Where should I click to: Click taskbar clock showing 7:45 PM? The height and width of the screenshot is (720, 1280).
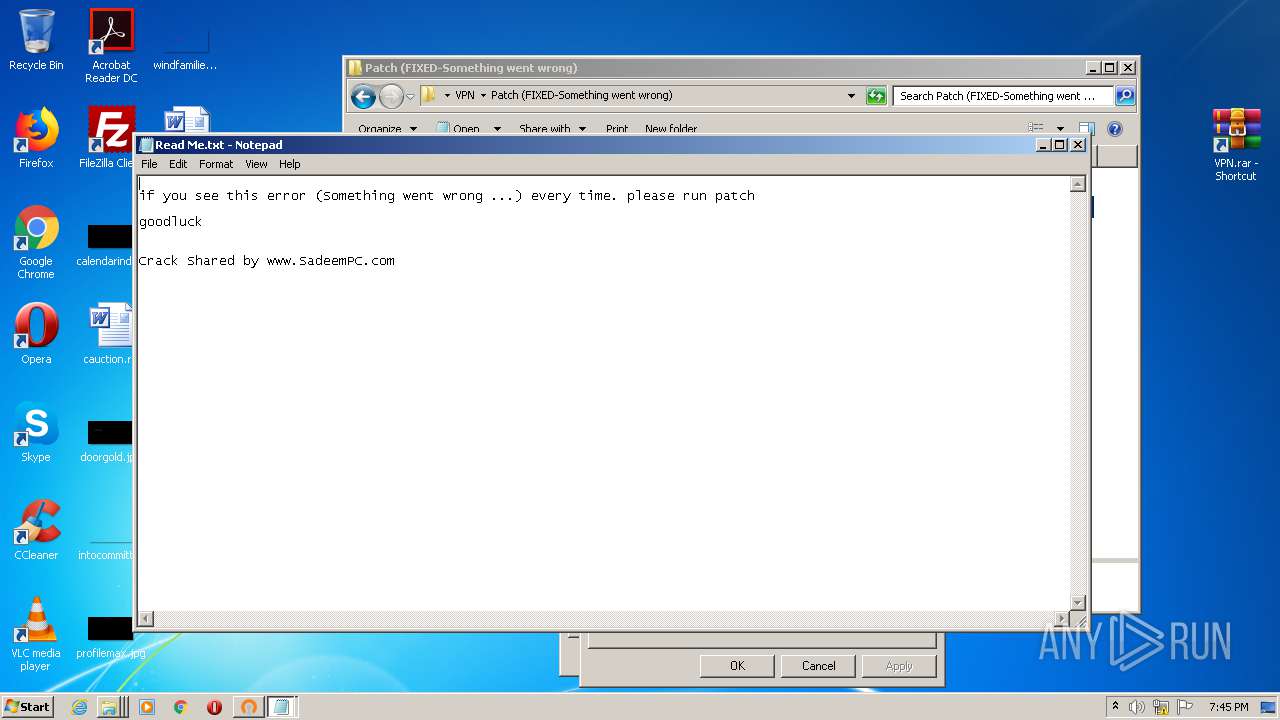pos(1228,707)
